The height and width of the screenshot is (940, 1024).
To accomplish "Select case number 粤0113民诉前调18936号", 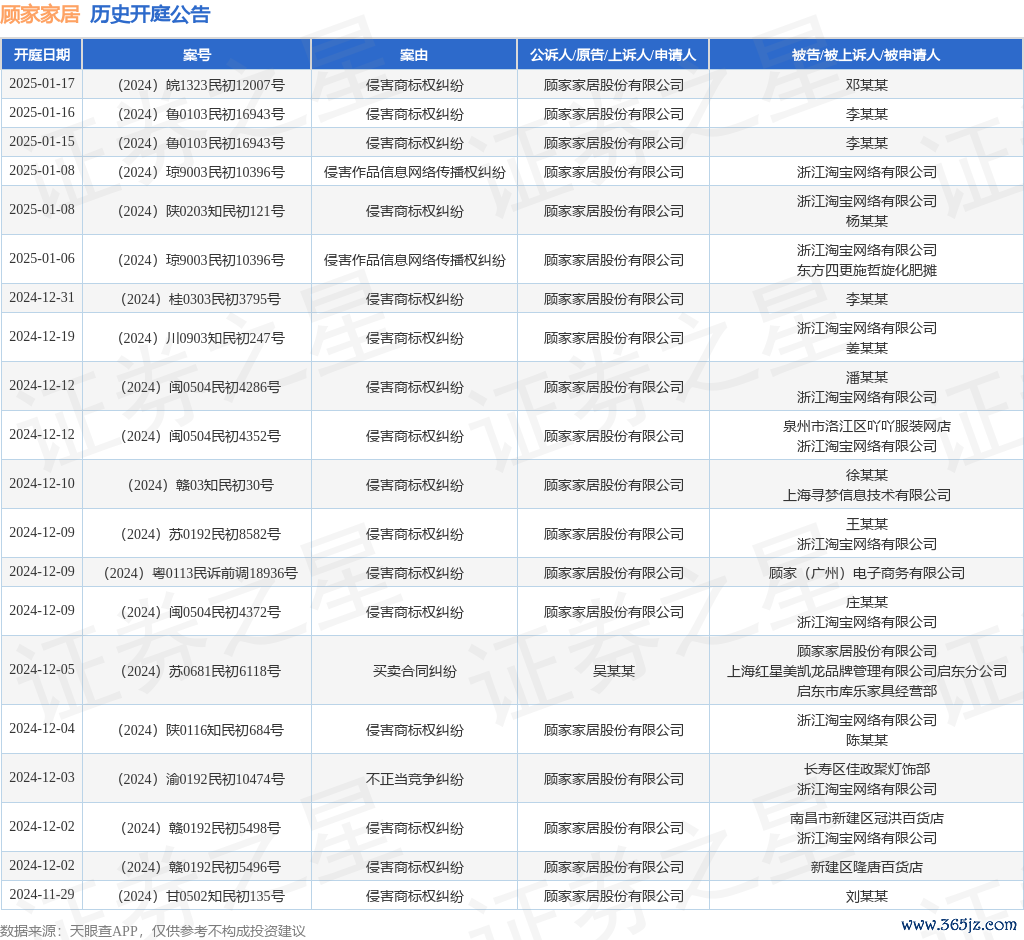I will click(201, 574).
